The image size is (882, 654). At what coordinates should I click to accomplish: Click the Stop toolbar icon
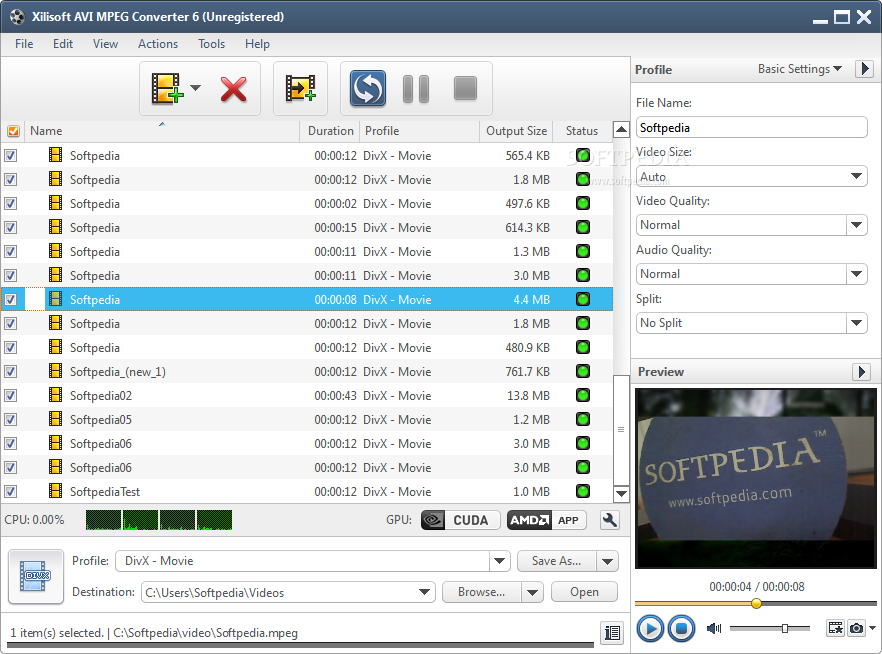(x=465, y=88)
